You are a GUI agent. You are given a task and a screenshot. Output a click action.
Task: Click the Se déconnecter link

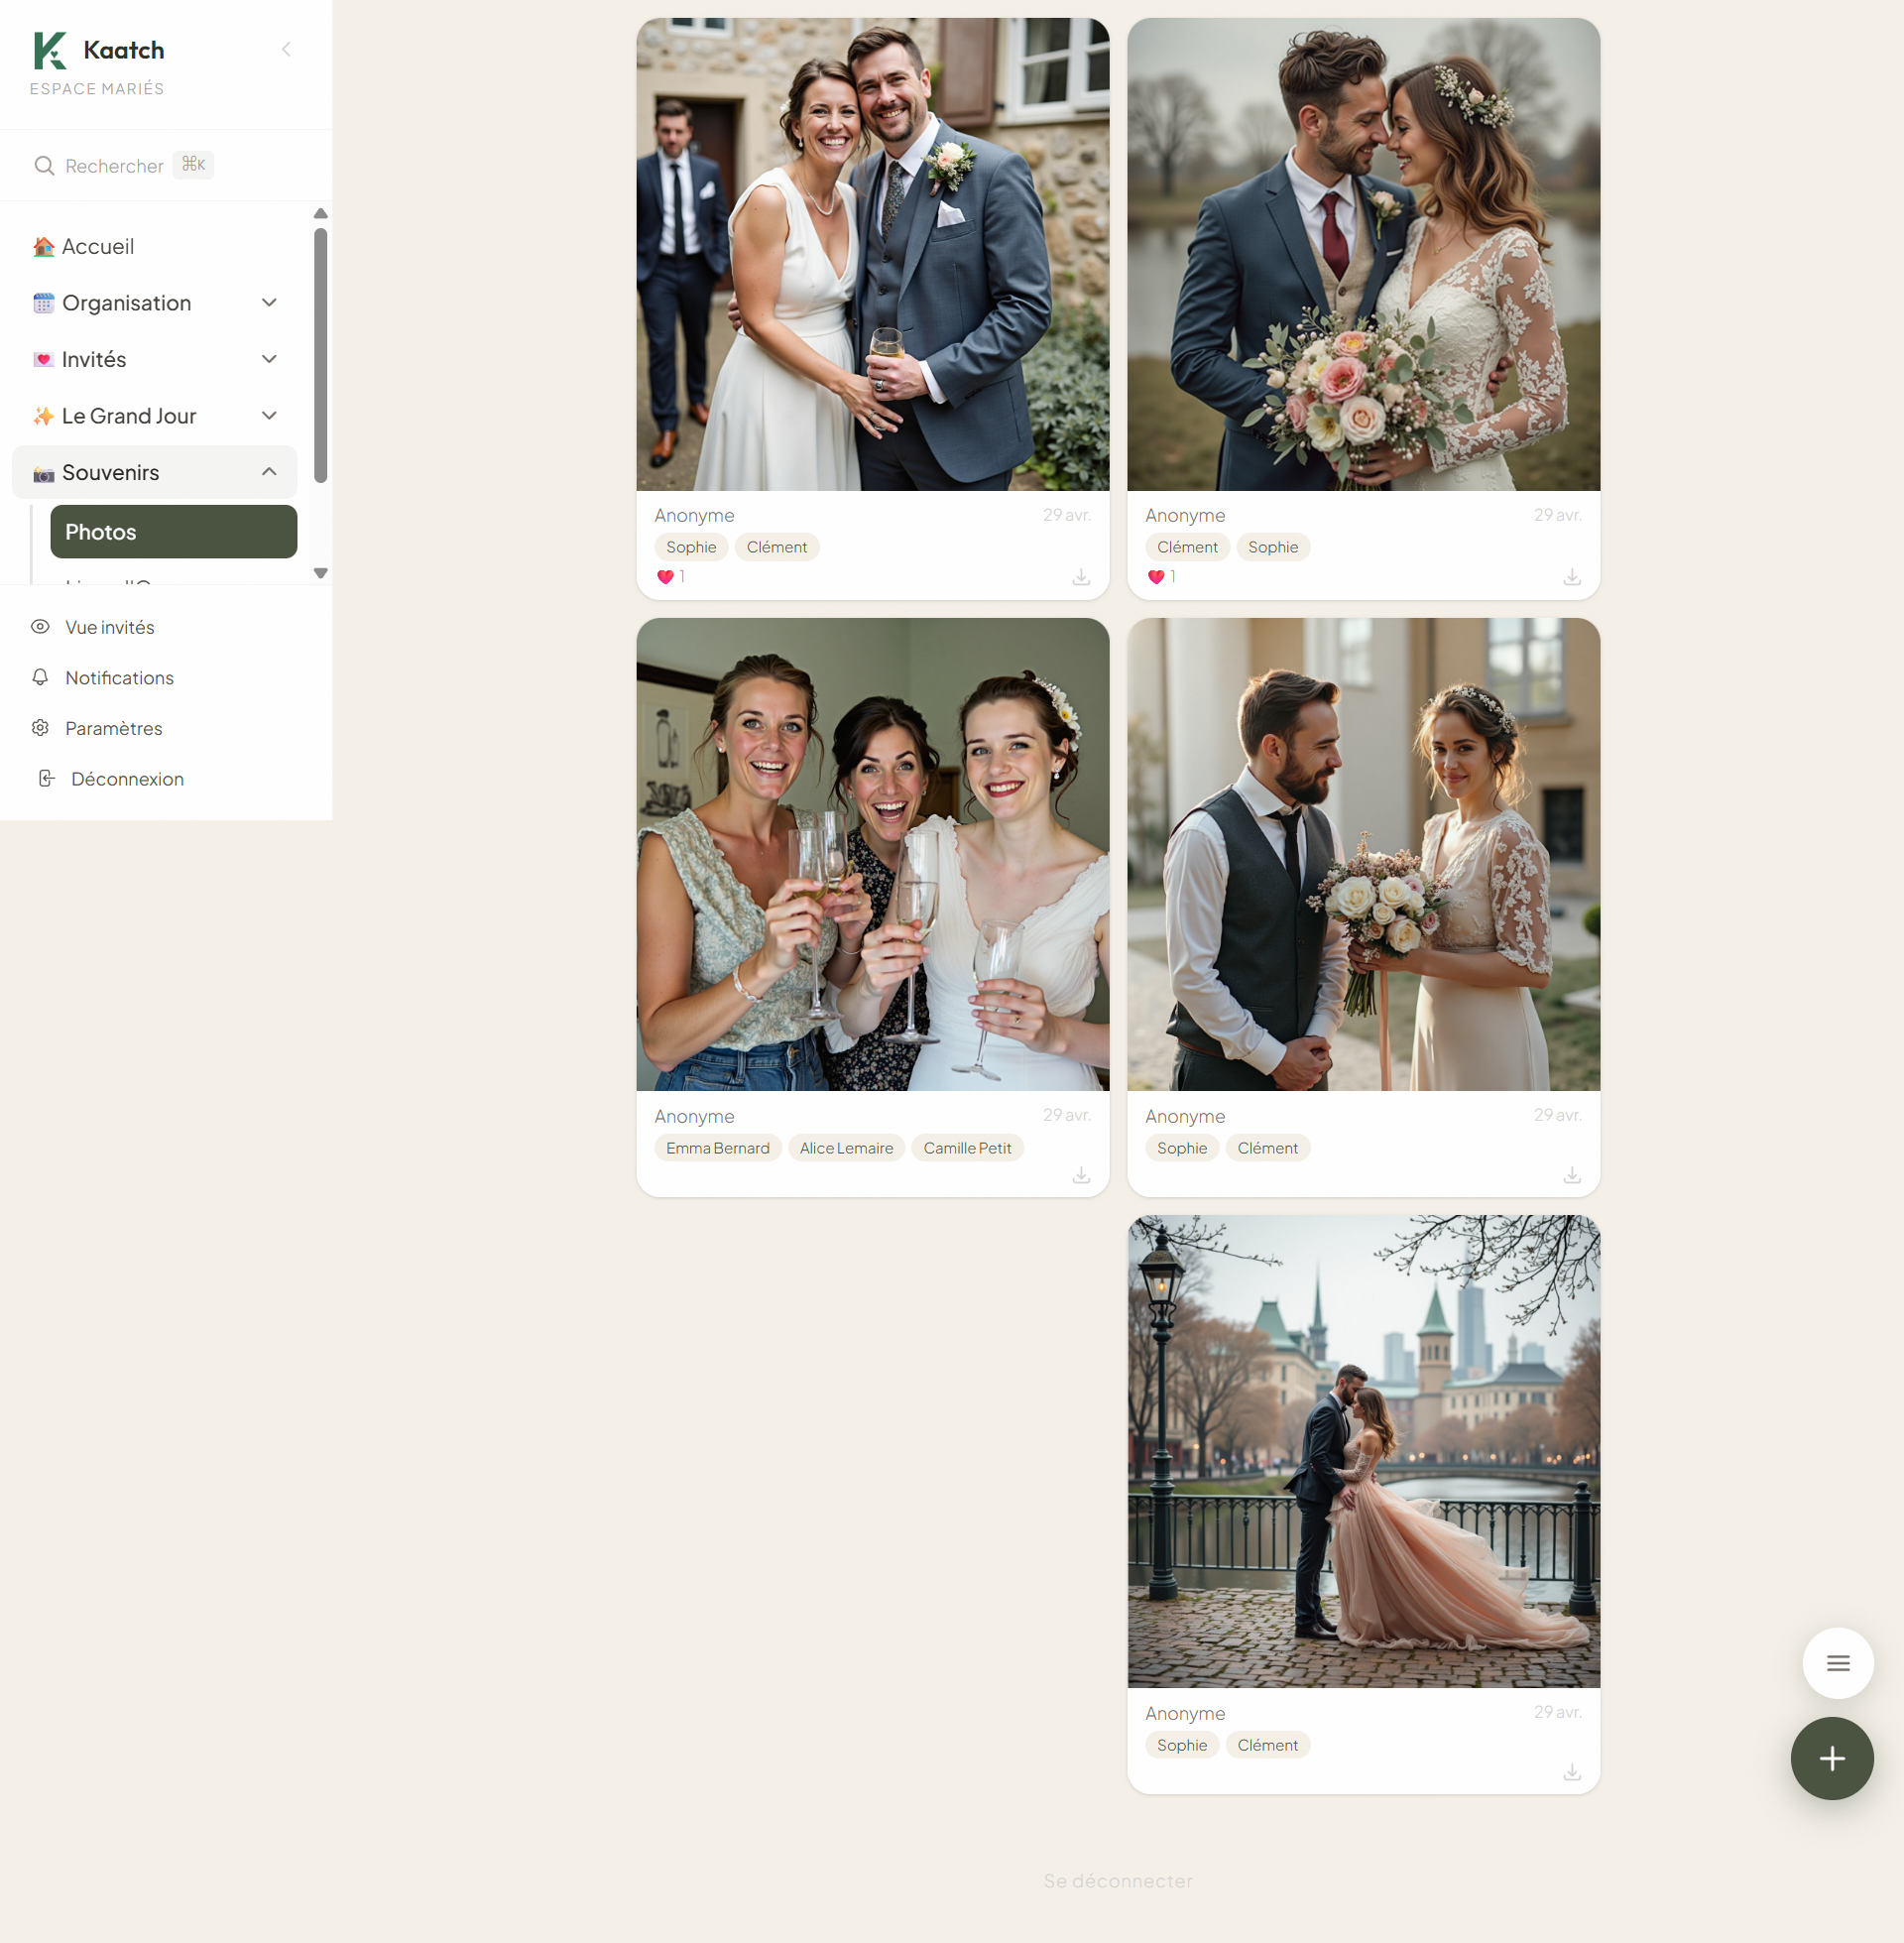pos(1118,1881)
